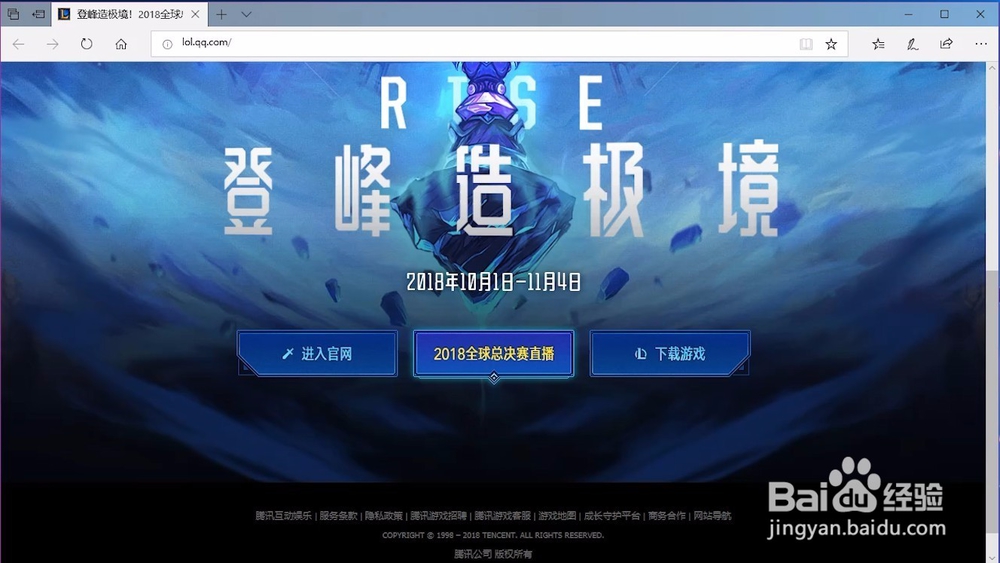This screenshot has width=1000, height=563.
Task: Open 服务条款 footer link
Action: point(338,516)
